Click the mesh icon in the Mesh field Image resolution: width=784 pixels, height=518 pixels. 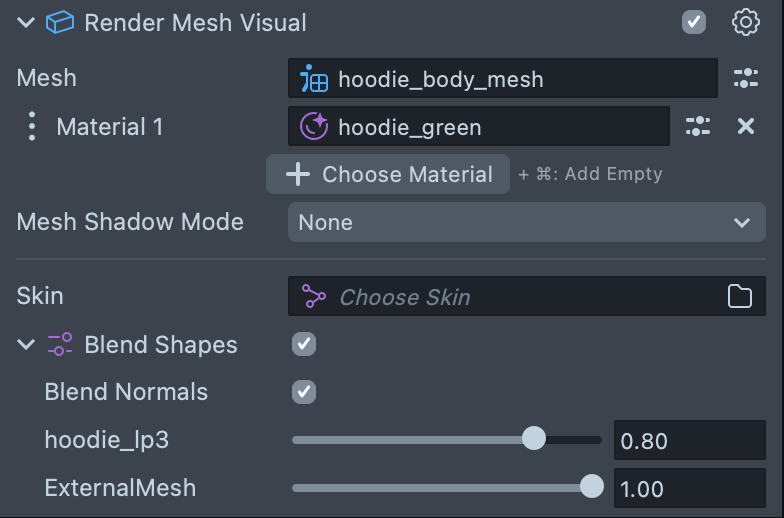coord(314,79)
